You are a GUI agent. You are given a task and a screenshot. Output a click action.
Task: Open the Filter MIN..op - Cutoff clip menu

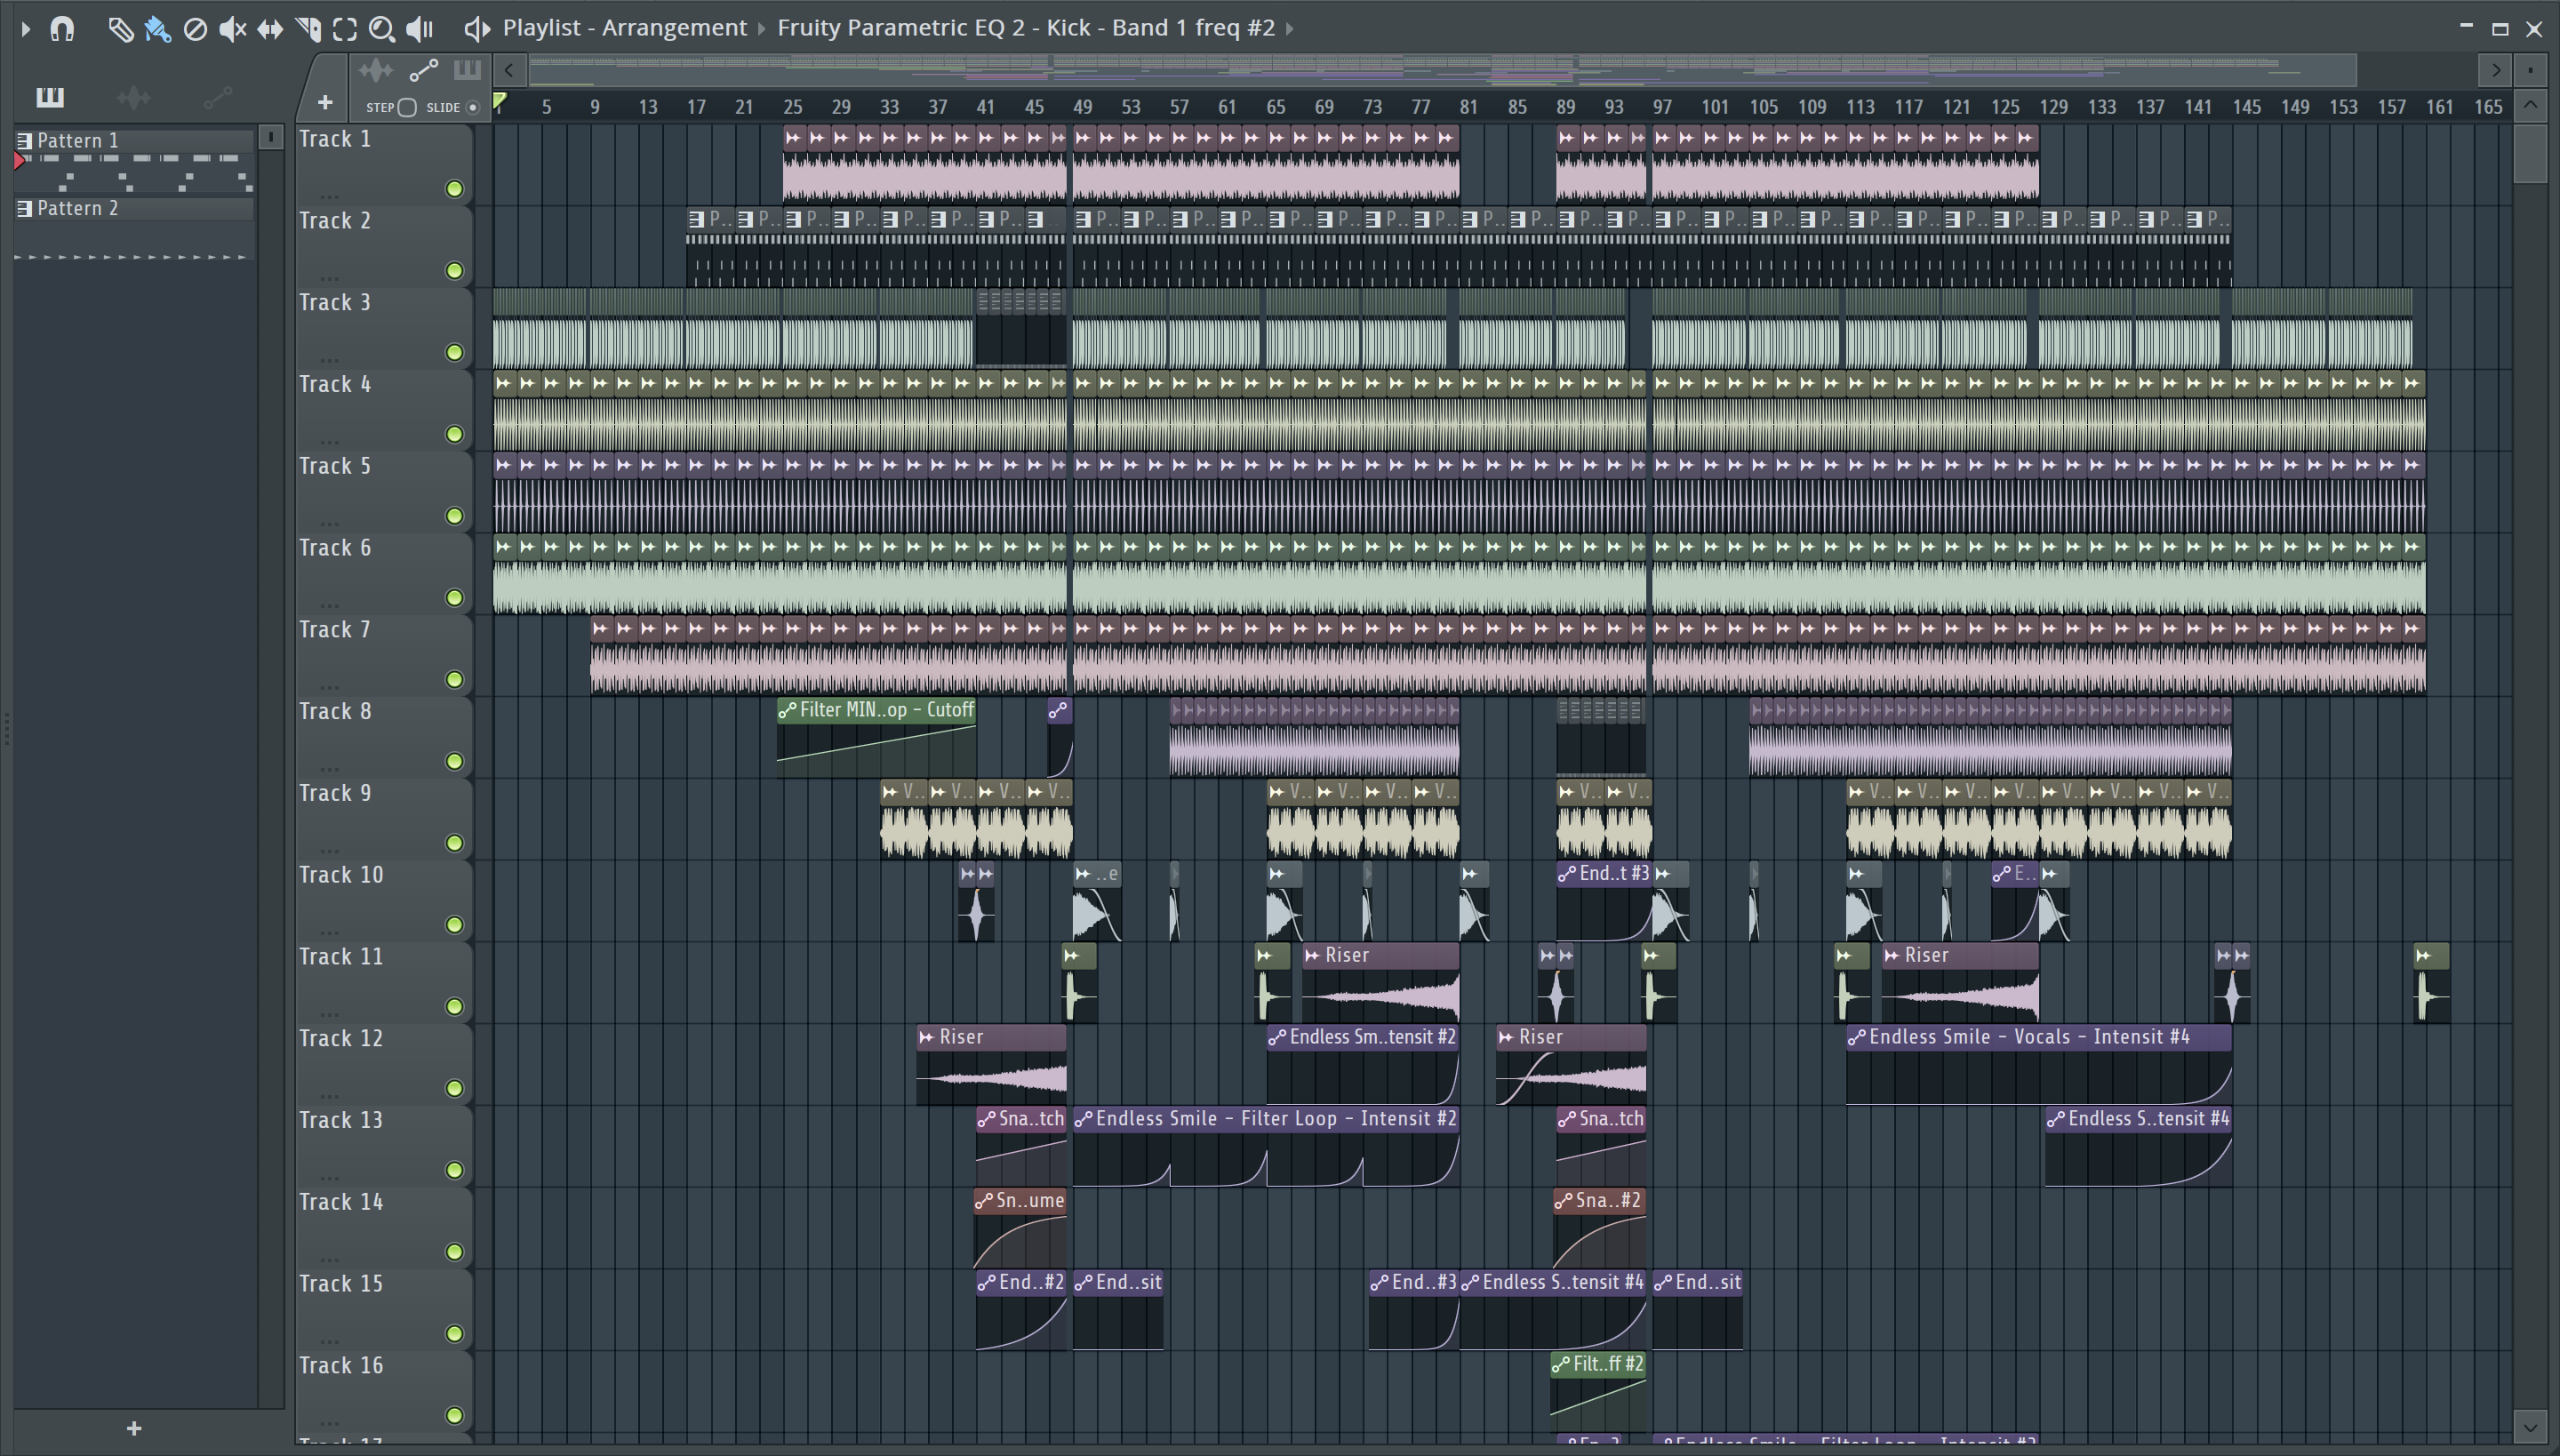click(787, 711)
